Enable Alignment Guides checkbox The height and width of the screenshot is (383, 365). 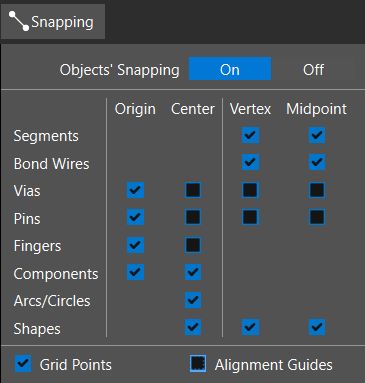pyautogui.click(x=198, y=363)
